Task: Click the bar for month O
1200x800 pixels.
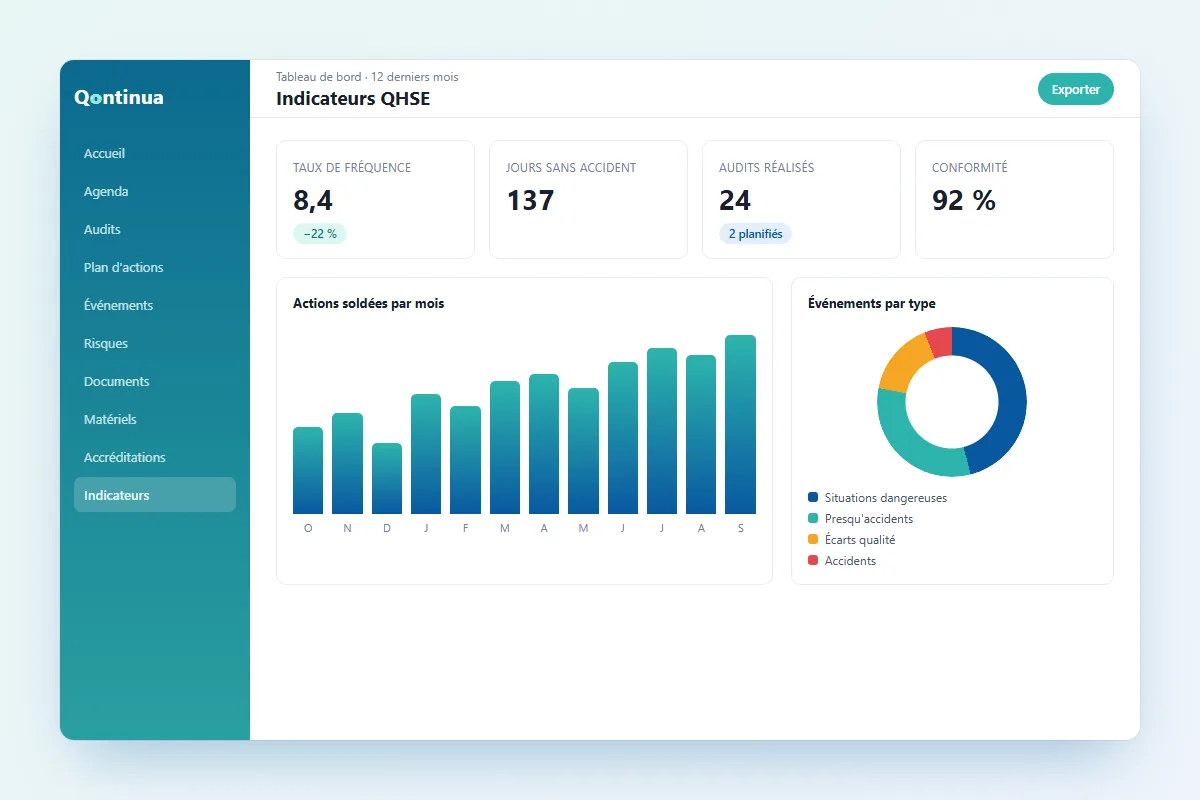Action: 308,471
